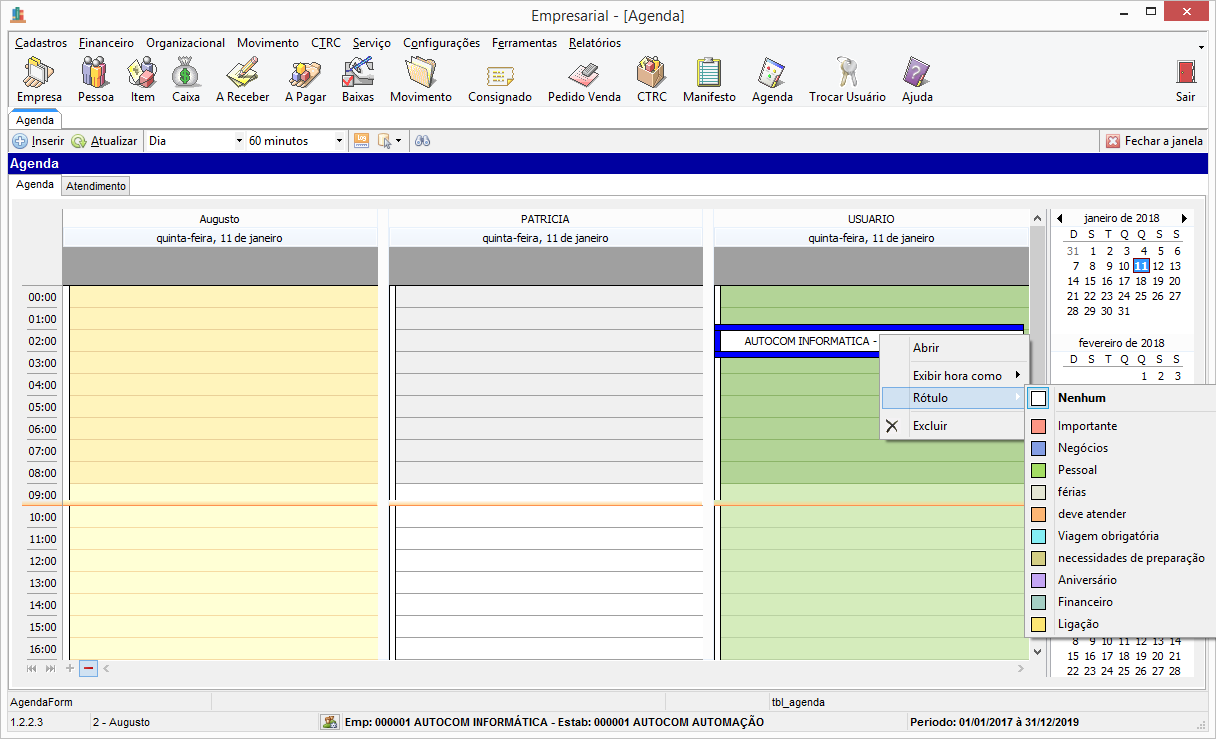Click the Inserir button
1216x739 pixels.
[38, 141]
